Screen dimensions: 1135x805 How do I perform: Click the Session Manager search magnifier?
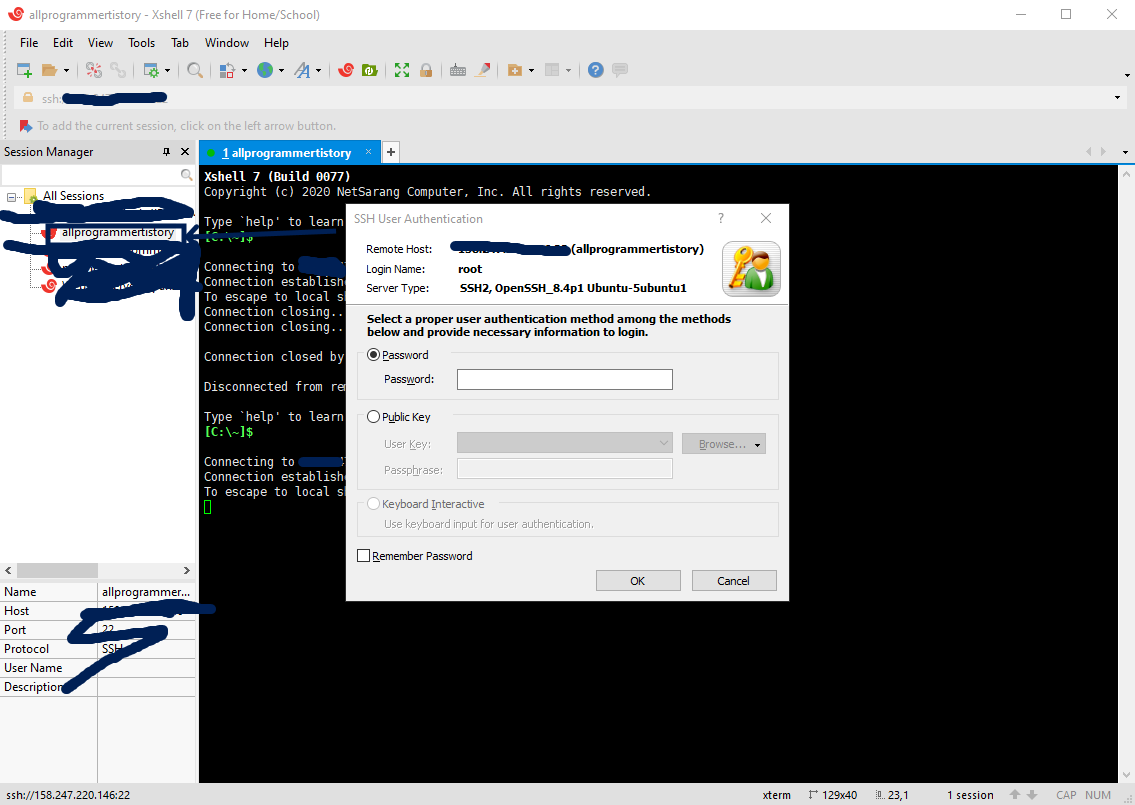click(186, 174)
